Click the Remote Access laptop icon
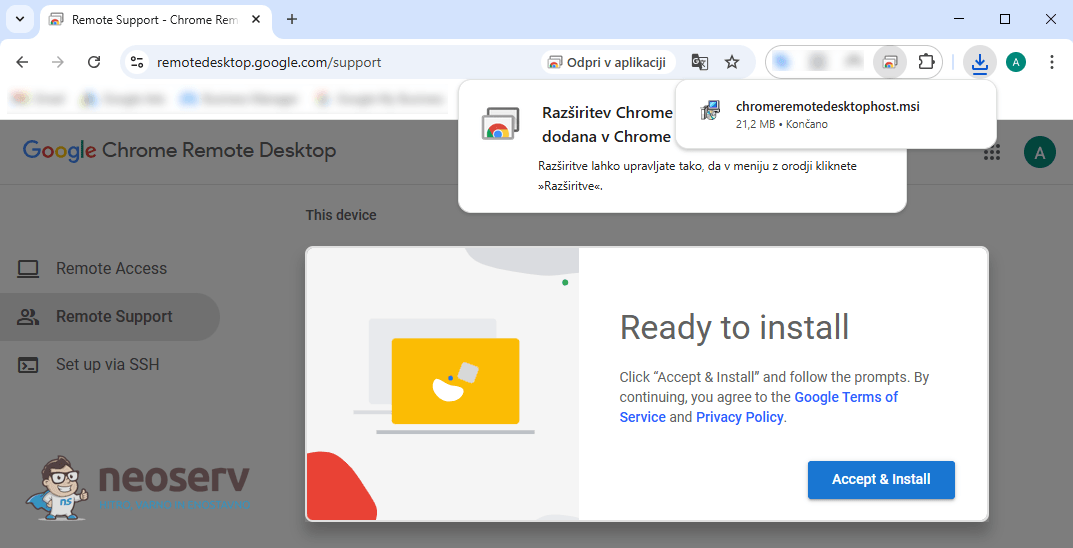Screen dimensions: 1073x548 [x=27, y=268]
